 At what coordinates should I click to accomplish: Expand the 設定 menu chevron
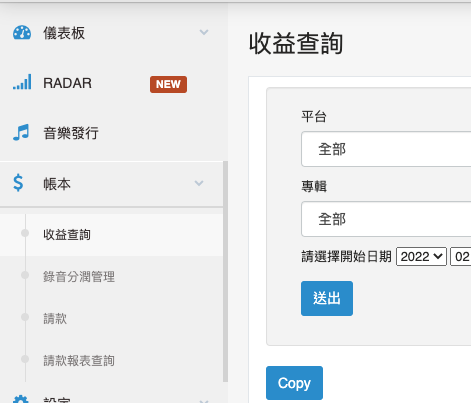coord(204,401)
